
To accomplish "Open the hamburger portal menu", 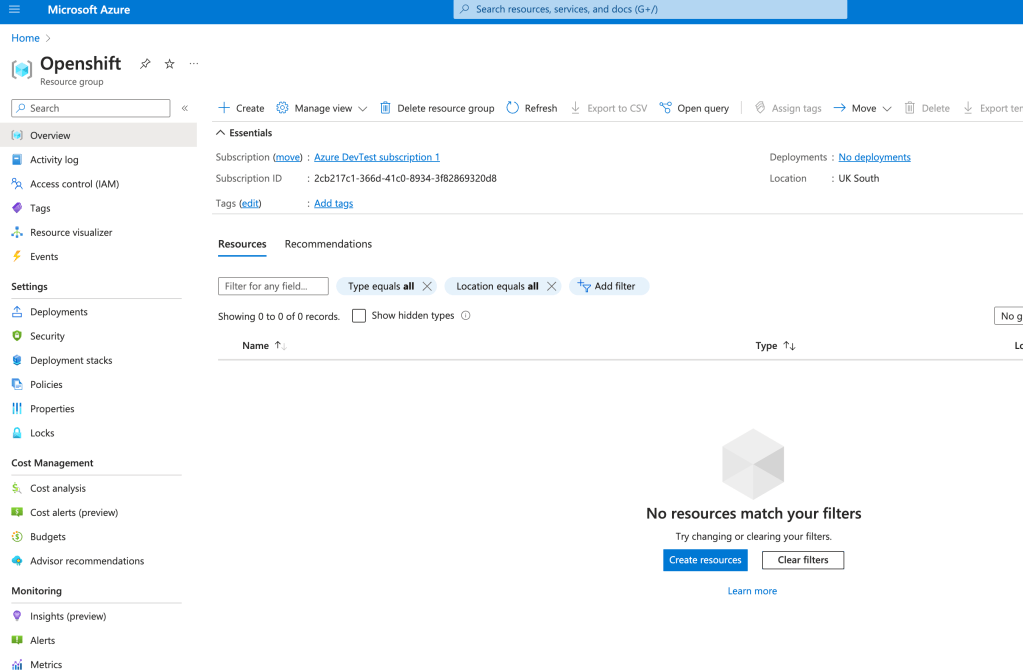I will (14, 9).
